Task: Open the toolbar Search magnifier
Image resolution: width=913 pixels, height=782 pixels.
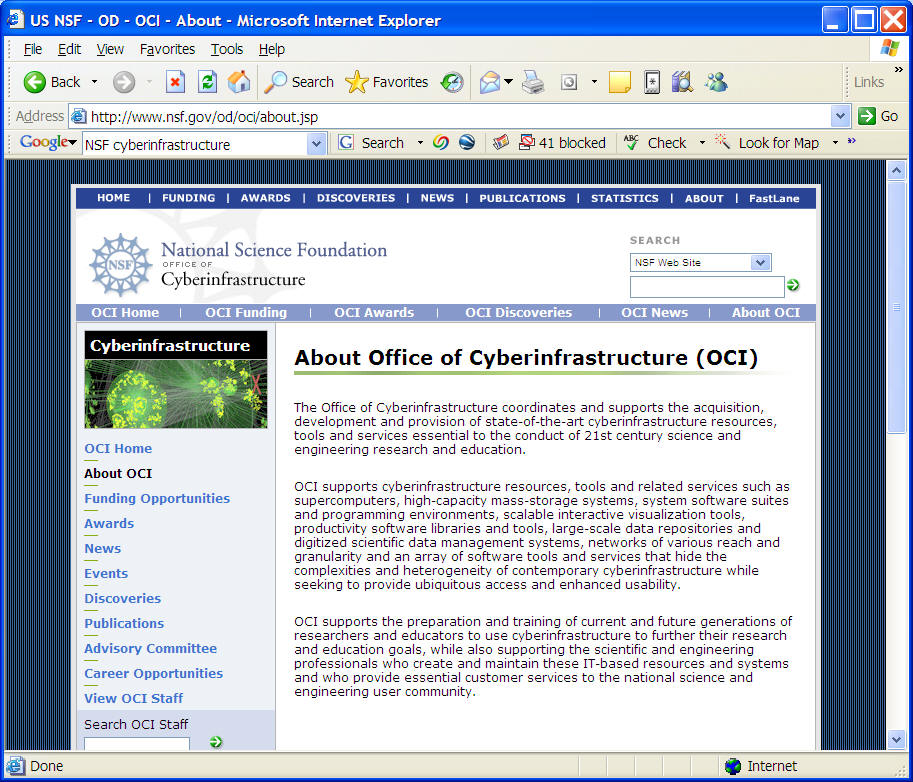Action: 275,82
